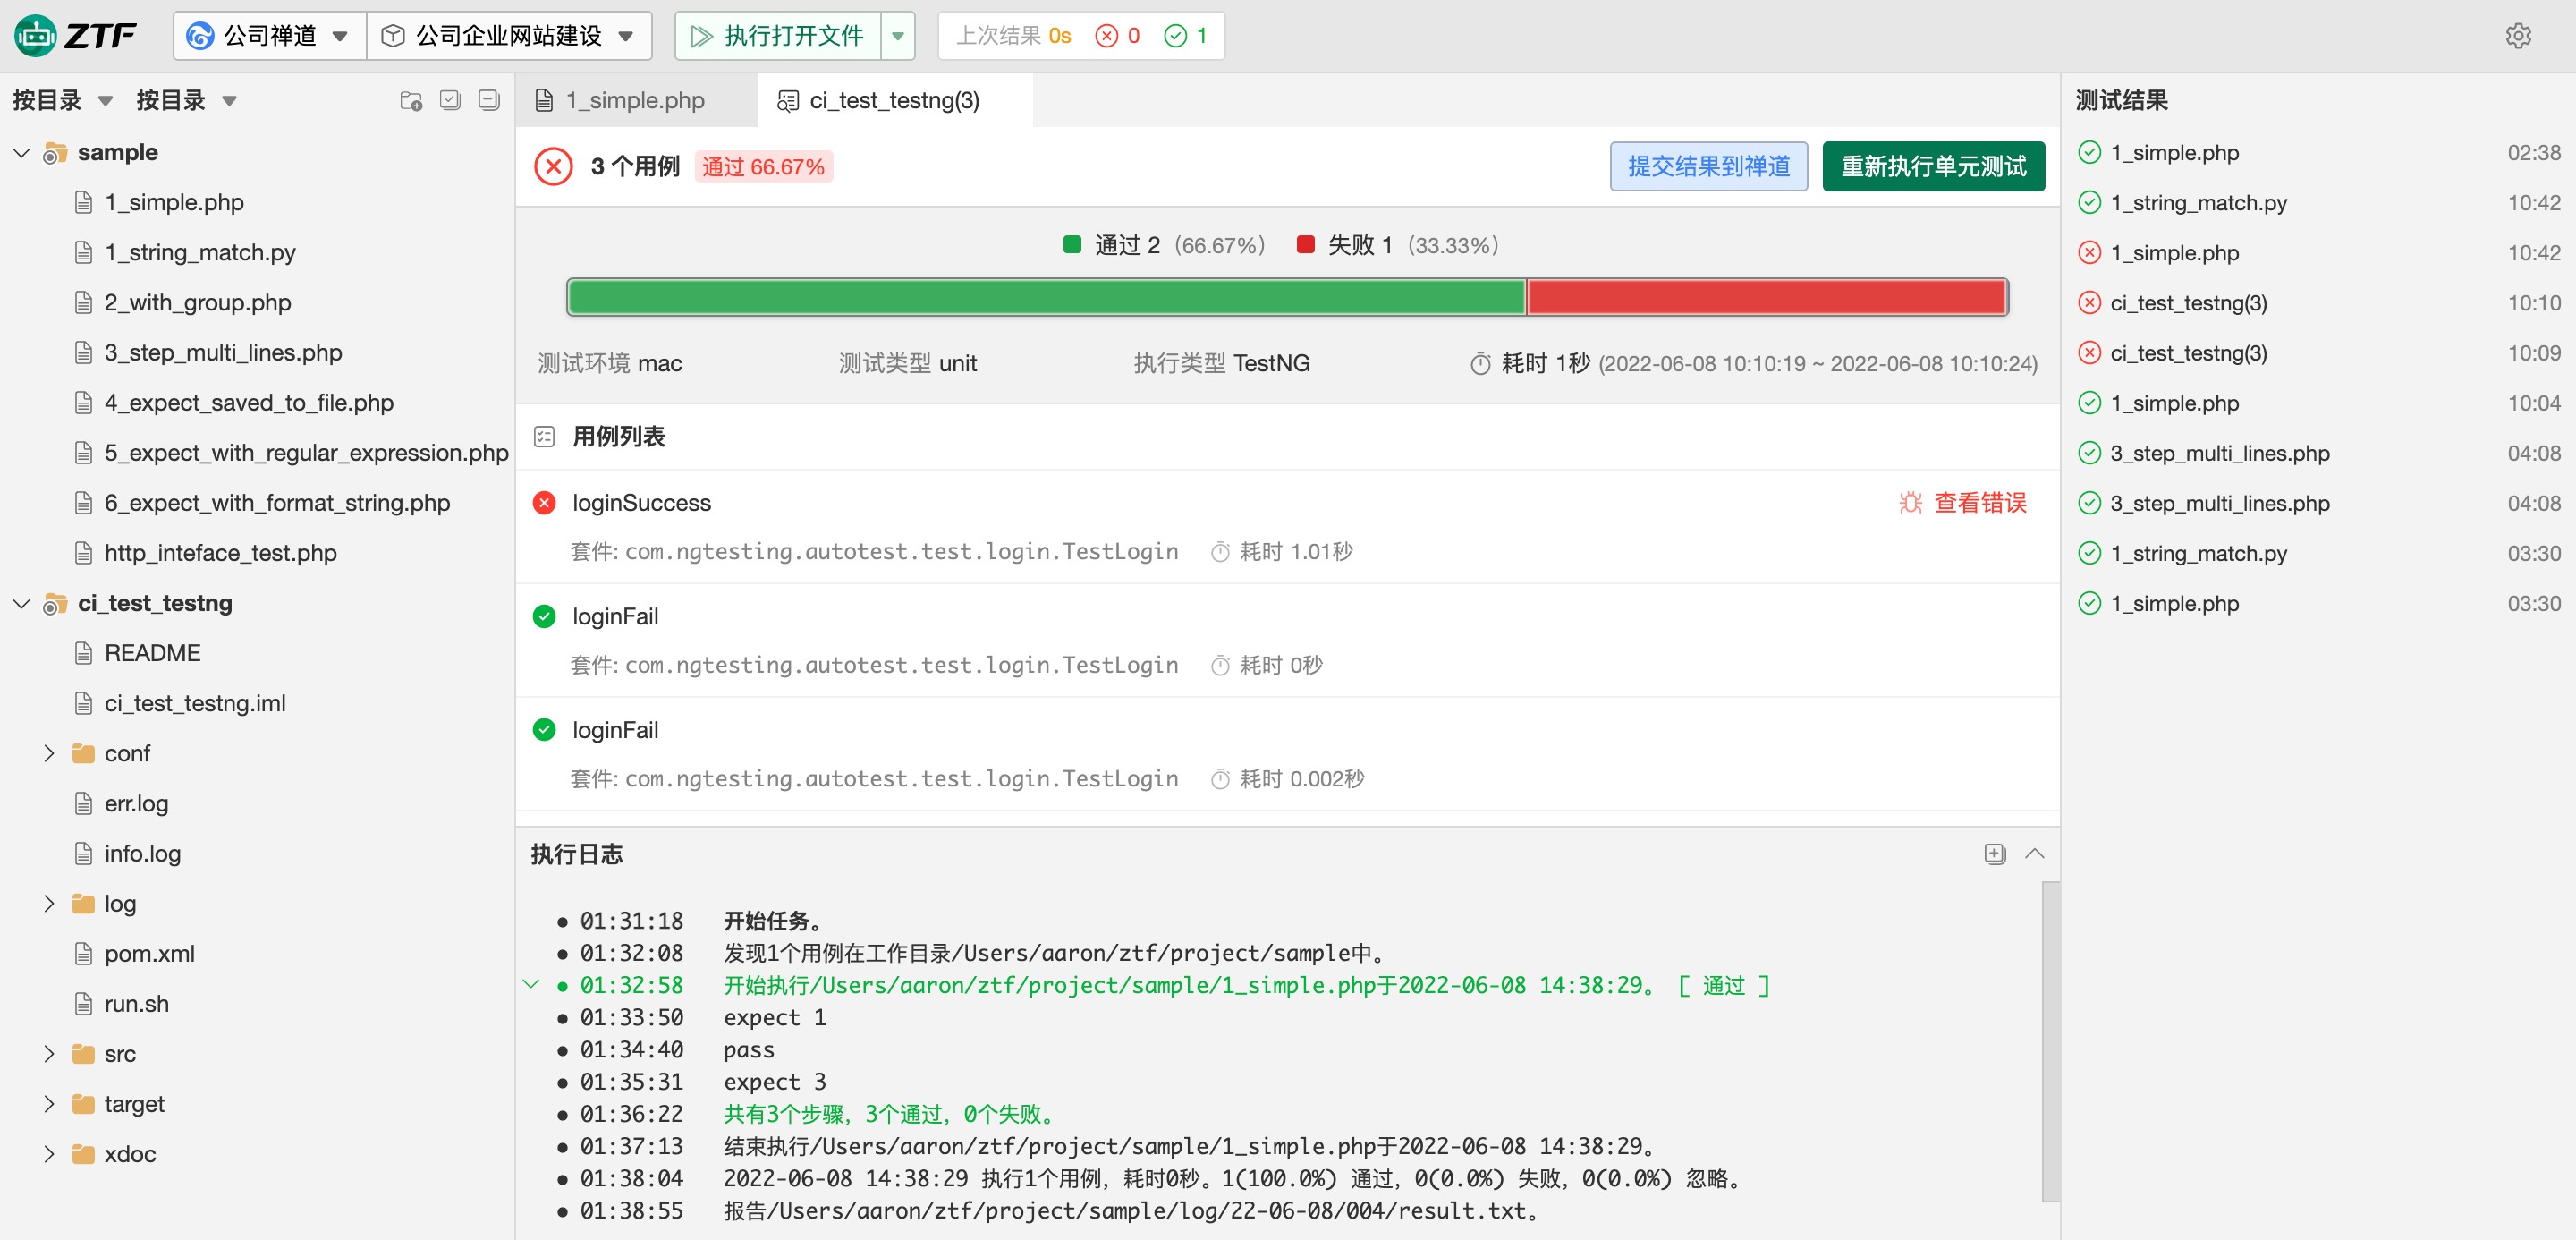Image resolution: width=2576 pixels, height=1240 pixels.
Task: Click 提交结果到禅道 button
Action: coord(1708,166)
